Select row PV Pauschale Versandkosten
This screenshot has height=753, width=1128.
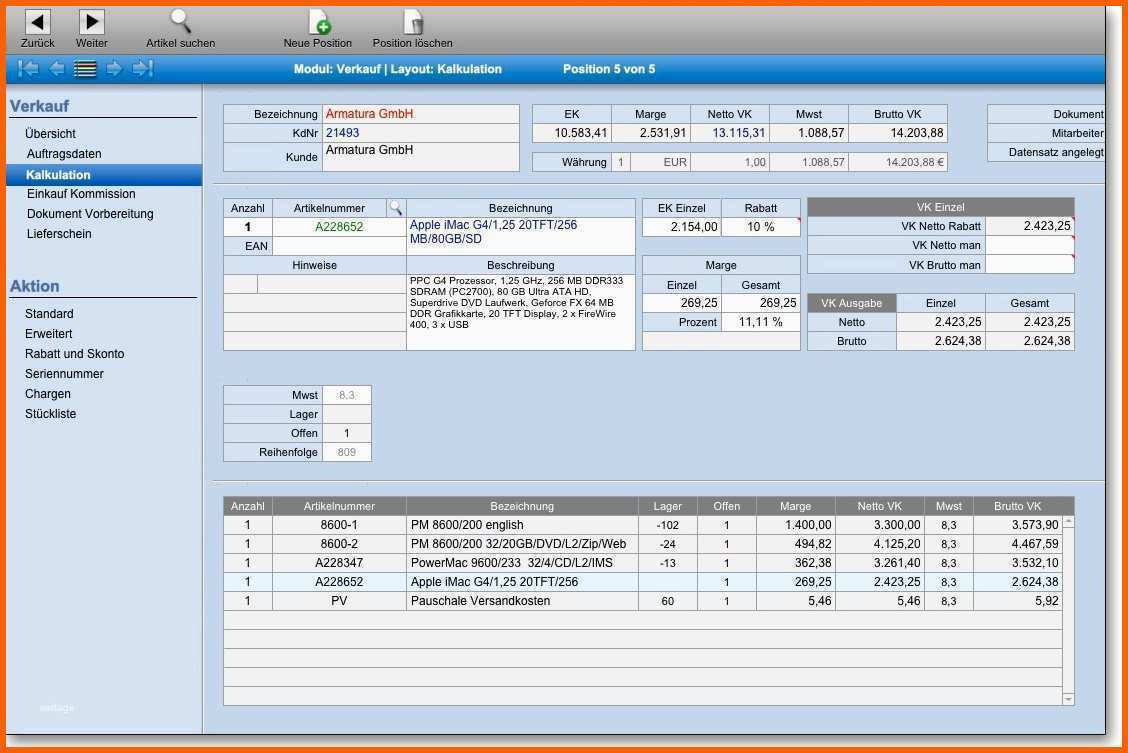click(642, 601)
